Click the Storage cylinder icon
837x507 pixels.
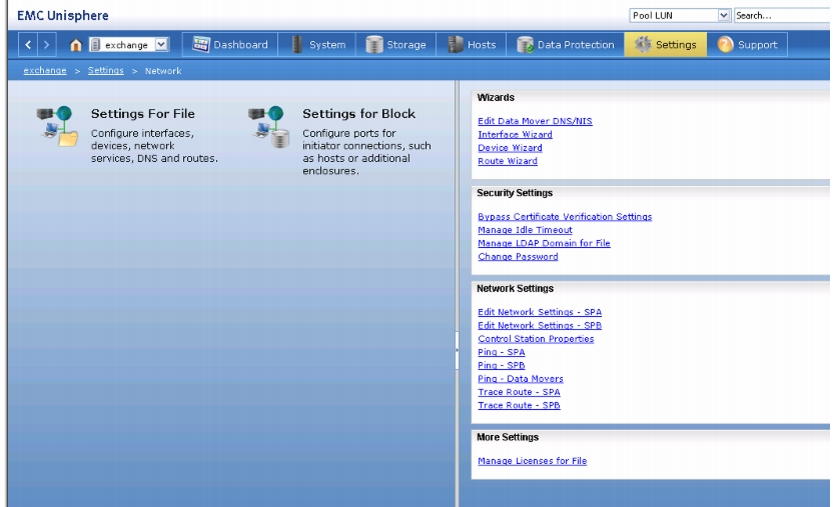click(x=374, y=45)
